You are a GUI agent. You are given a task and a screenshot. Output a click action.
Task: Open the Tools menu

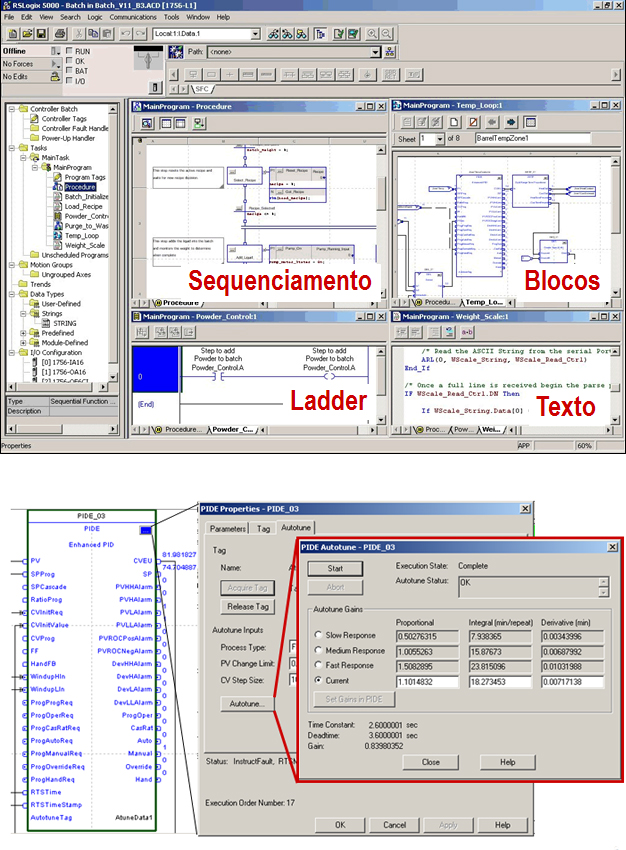tap(171, 17)
